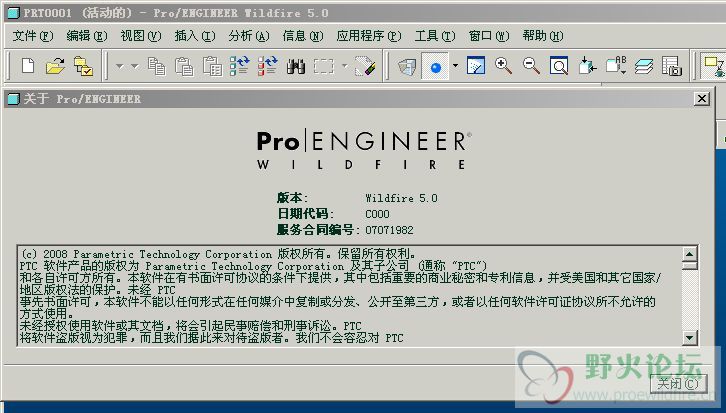726x413 pixels.
Task: Open the 分析(A) menu
Action: point(249,36)
